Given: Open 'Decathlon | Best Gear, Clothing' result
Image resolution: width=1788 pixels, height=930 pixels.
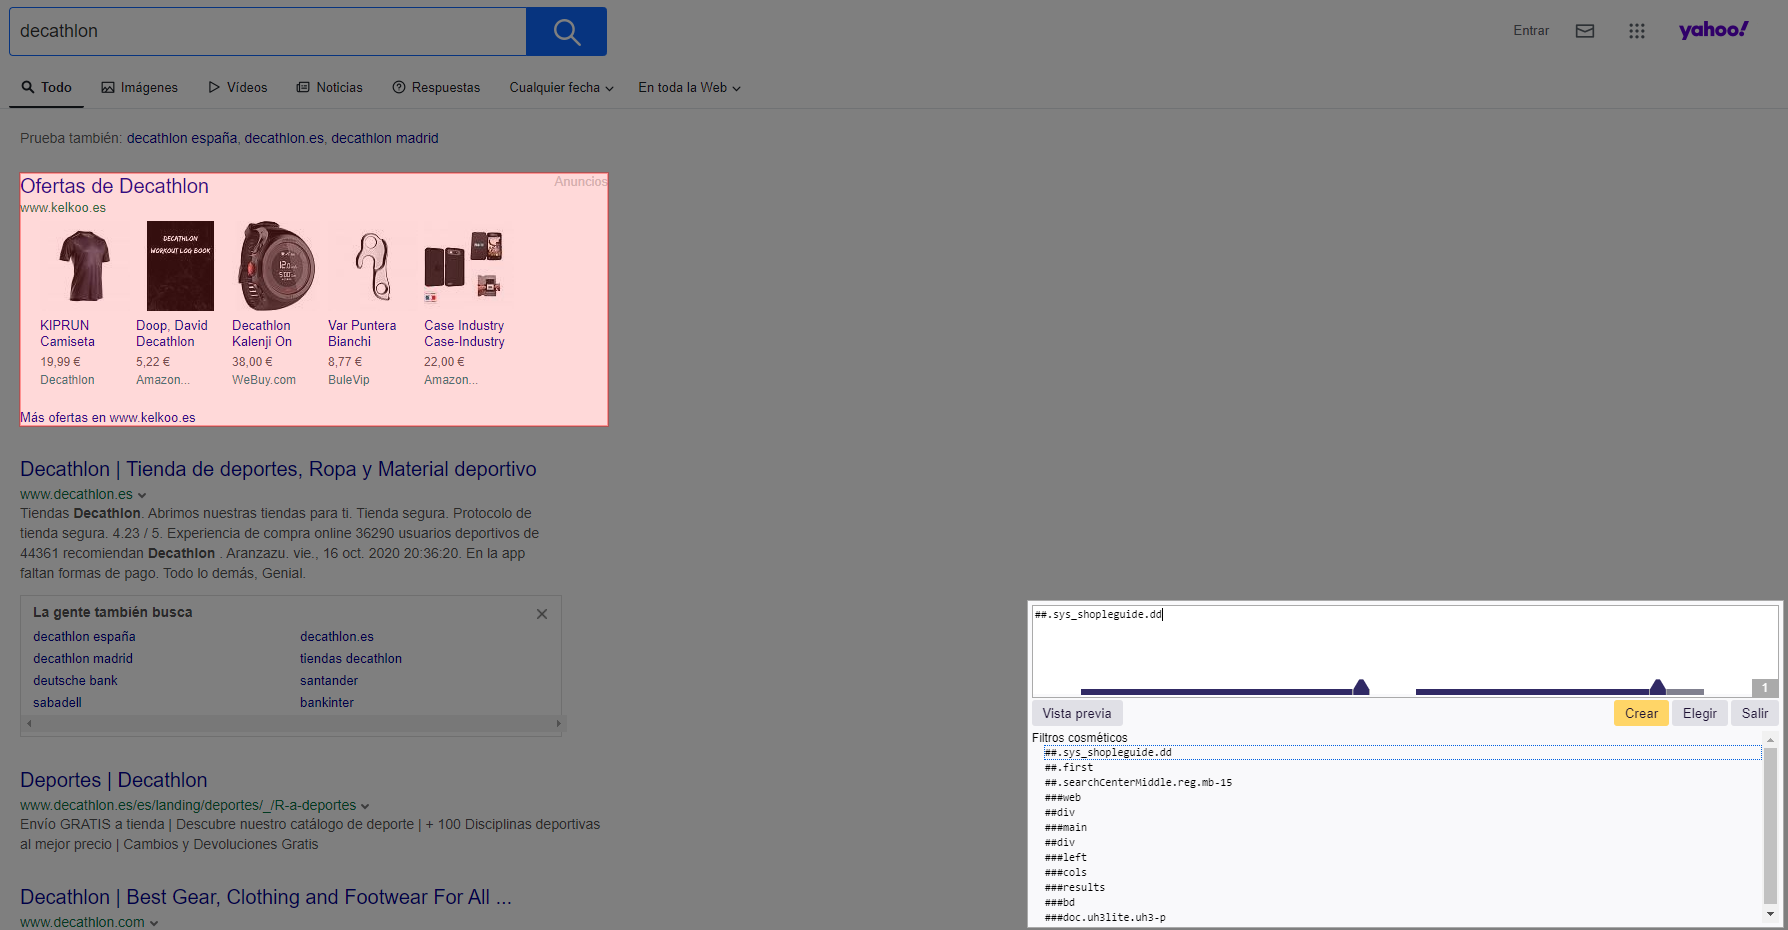Looking at the screenshot, I should pyautogui.click(x=266, y=897).
